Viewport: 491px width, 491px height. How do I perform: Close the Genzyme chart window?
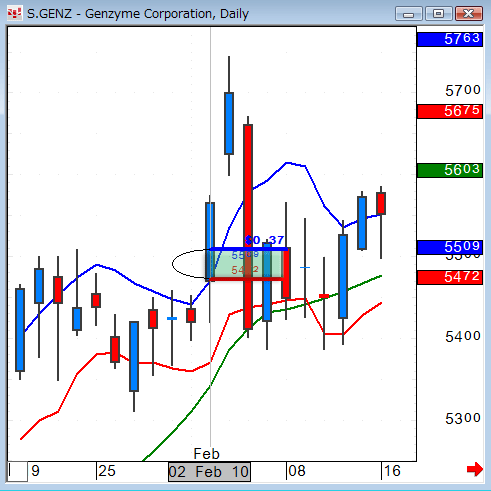[x=468, y=14]
